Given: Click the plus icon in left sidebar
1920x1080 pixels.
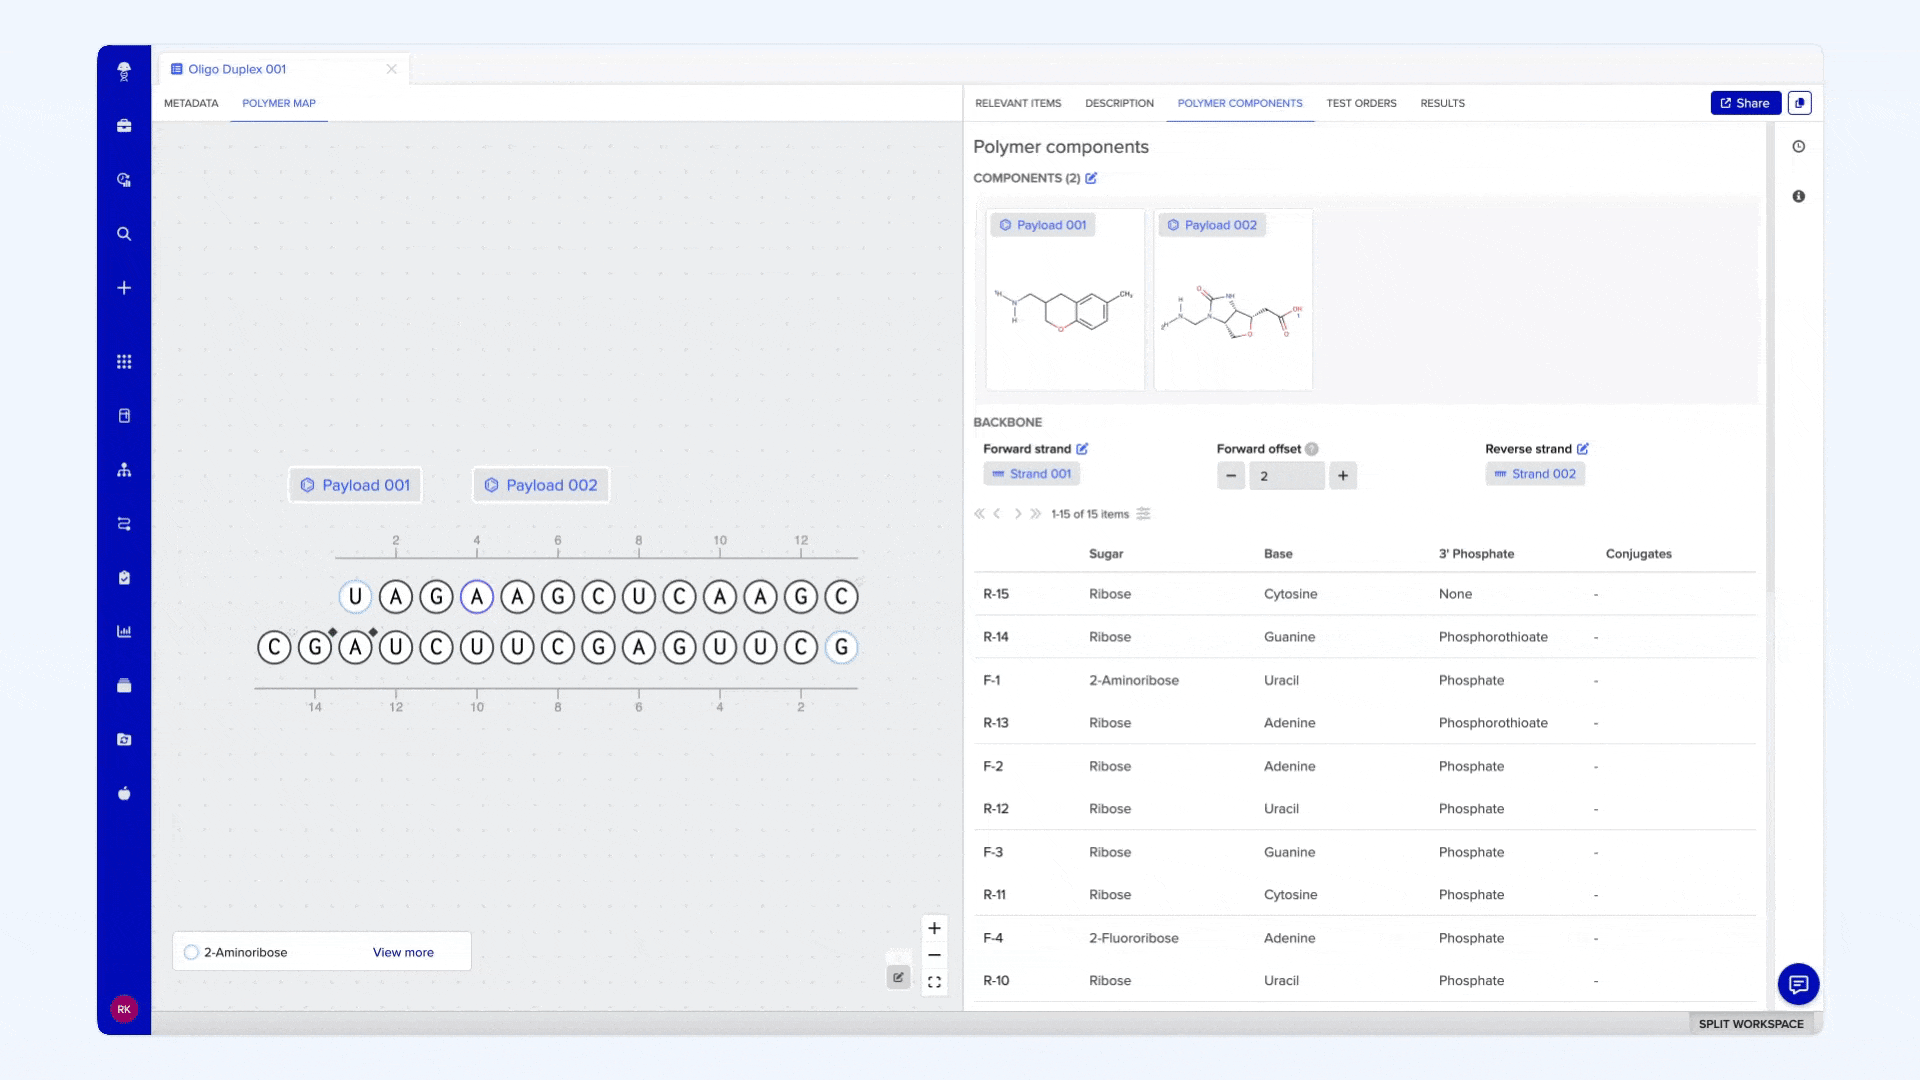Looking at the screenshot, I should click(124, 288).
